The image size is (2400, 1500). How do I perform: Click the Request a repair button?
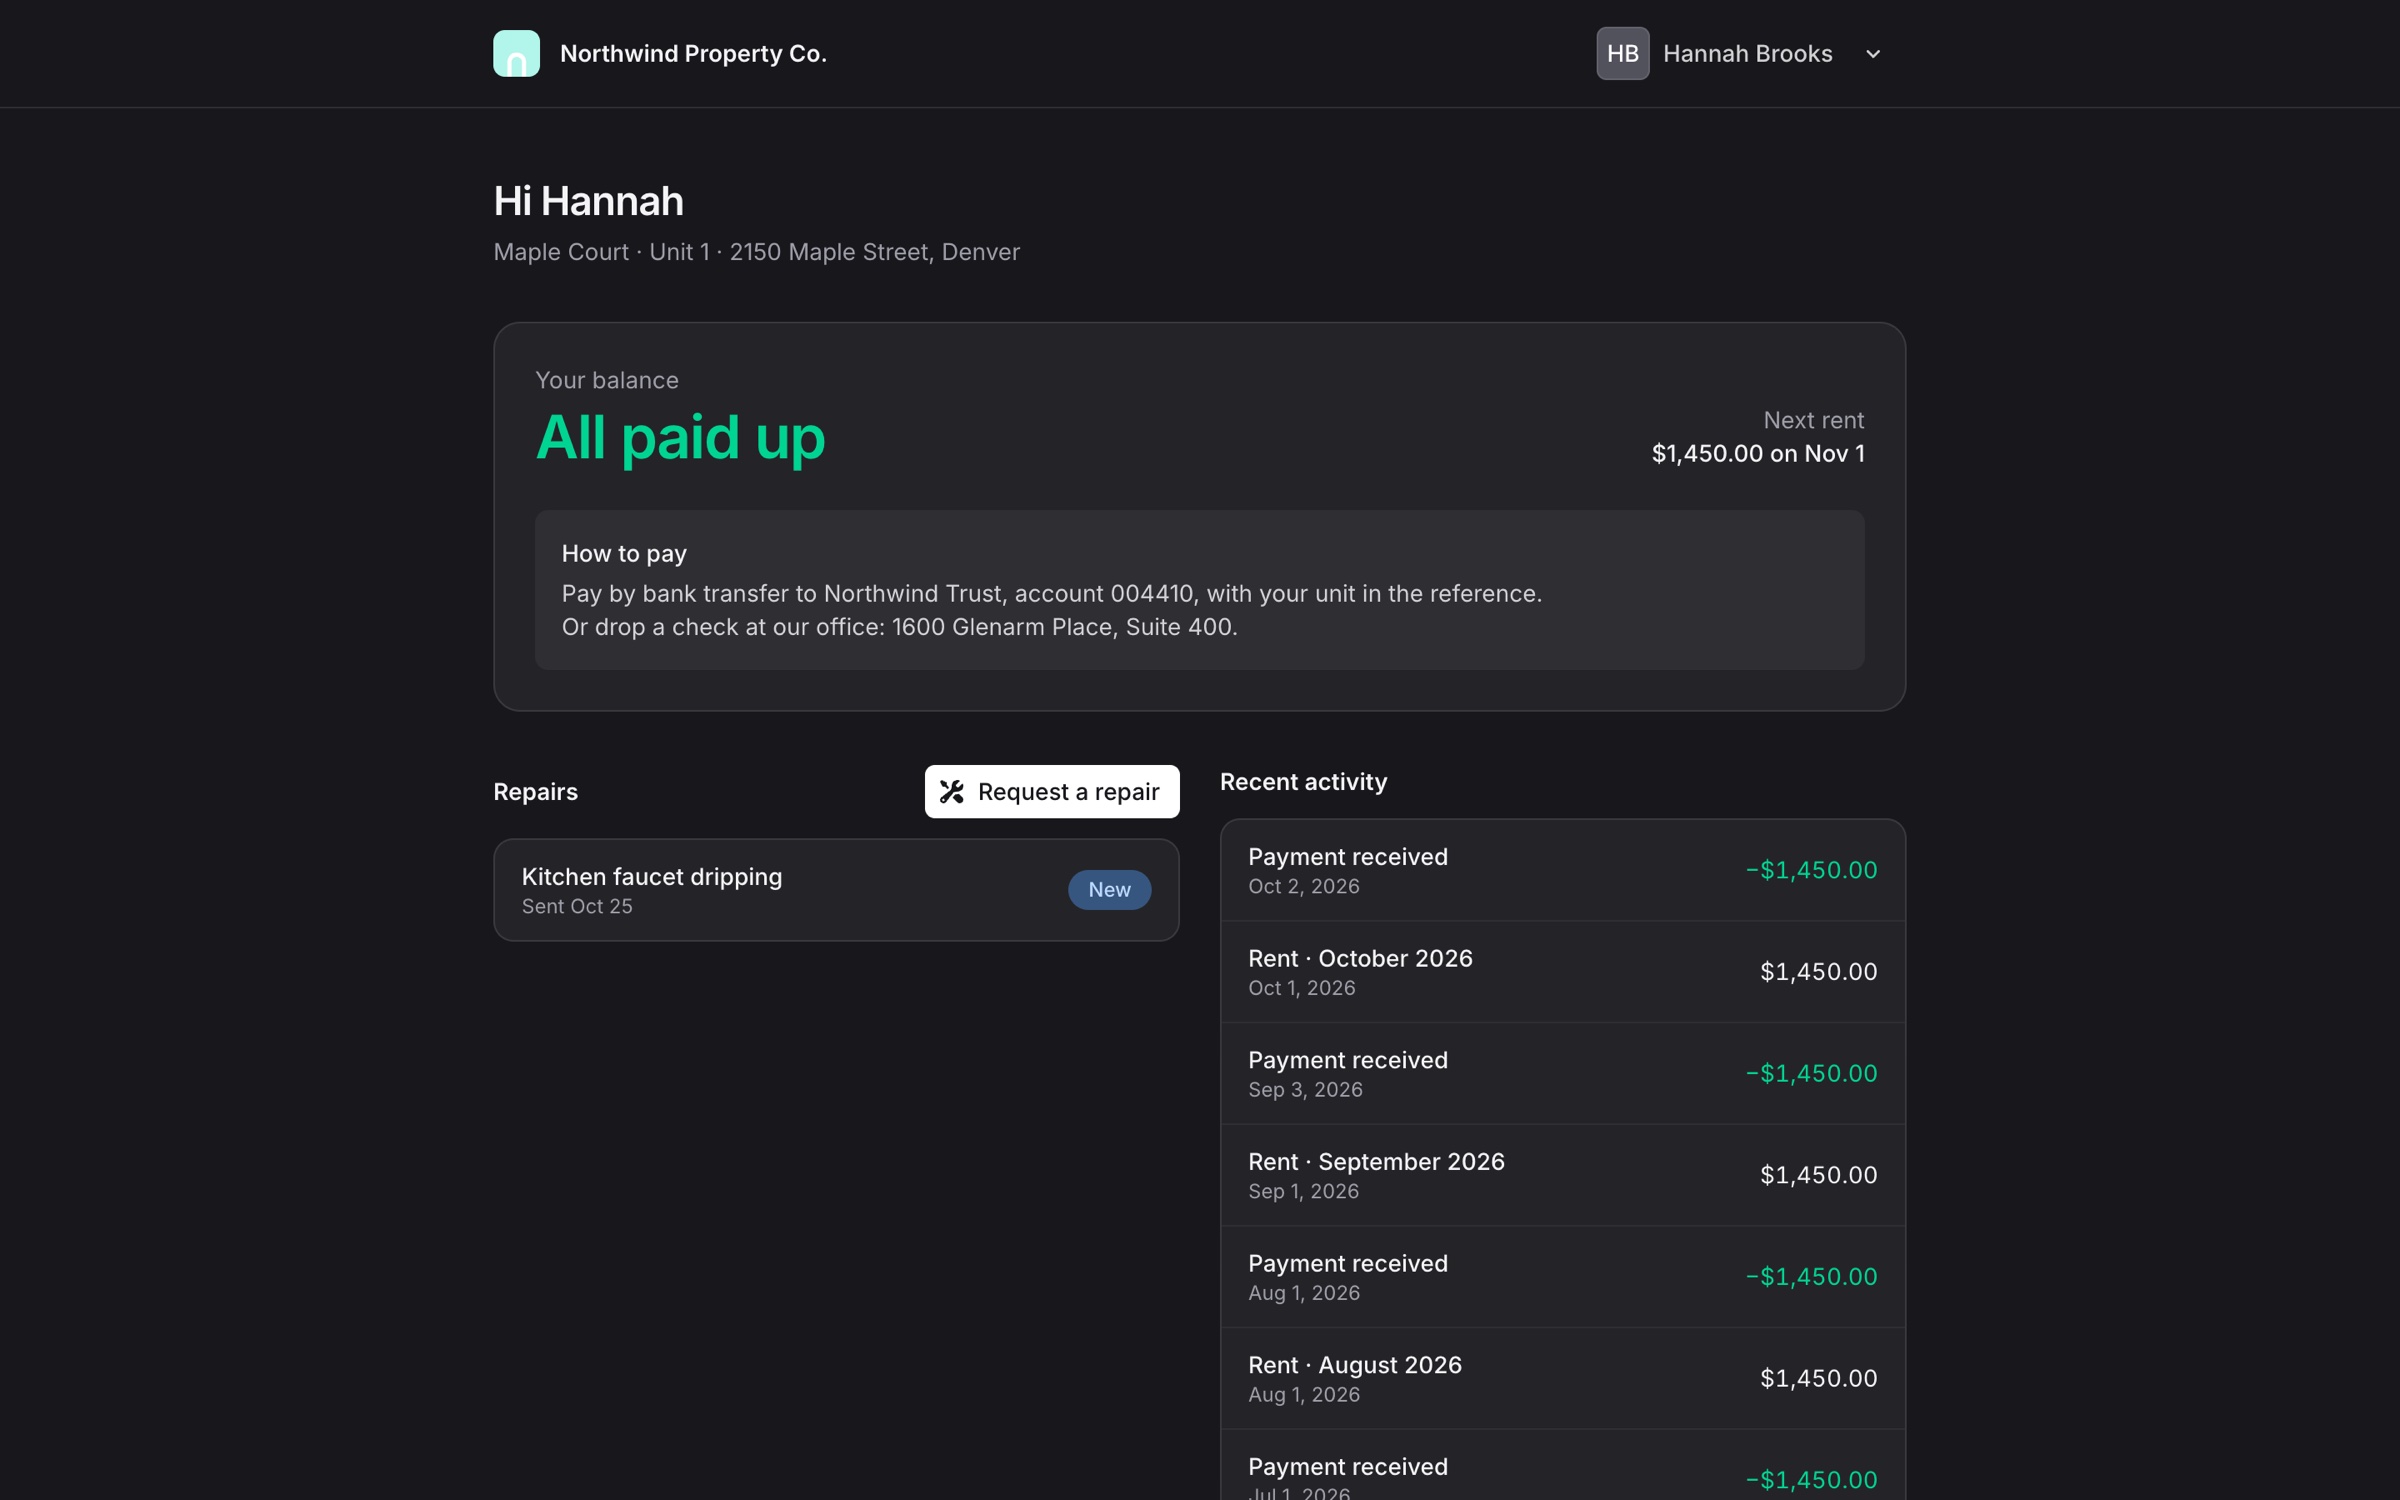coord(1052,792)
